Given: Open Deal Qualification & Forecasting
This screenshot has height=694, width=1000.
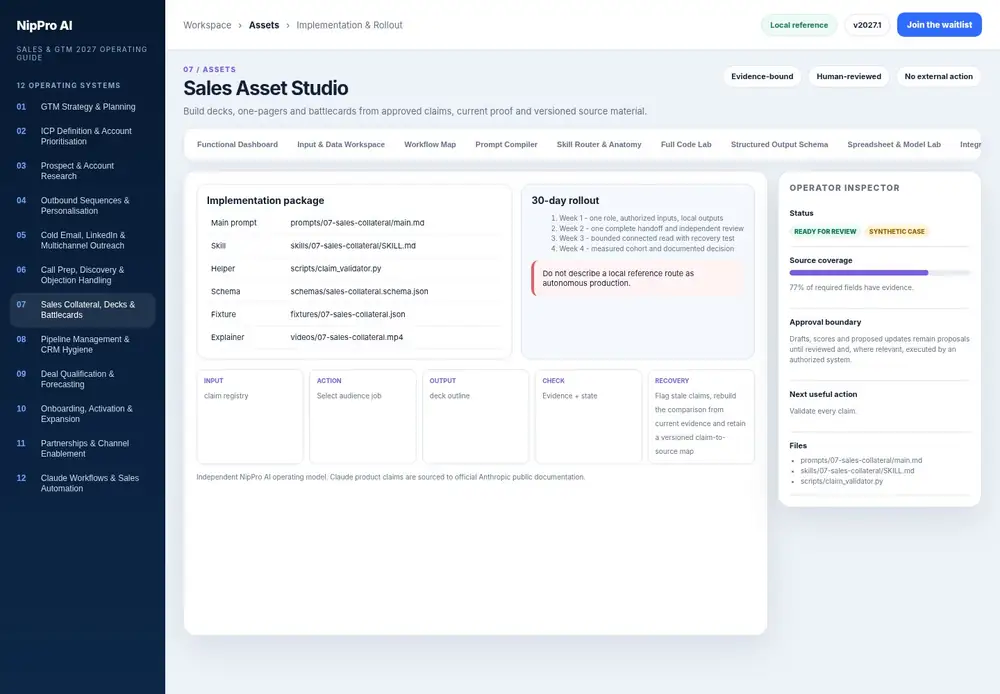Looking at the screenshot, I should (x=82, y=379).
